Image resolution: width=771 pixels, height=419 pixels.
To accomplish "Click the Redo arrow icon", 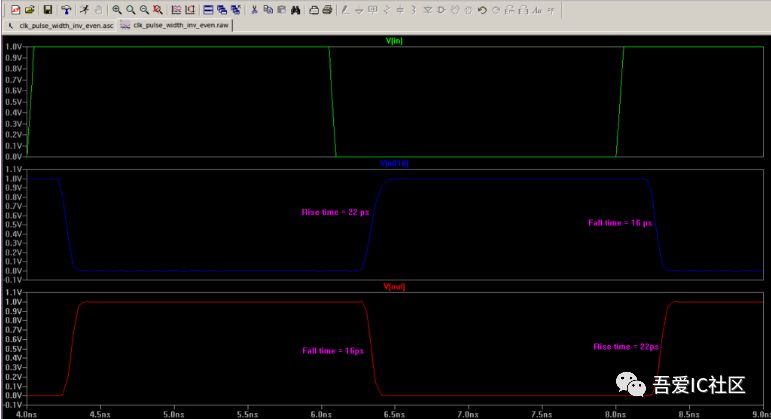I will coord(496,9).
